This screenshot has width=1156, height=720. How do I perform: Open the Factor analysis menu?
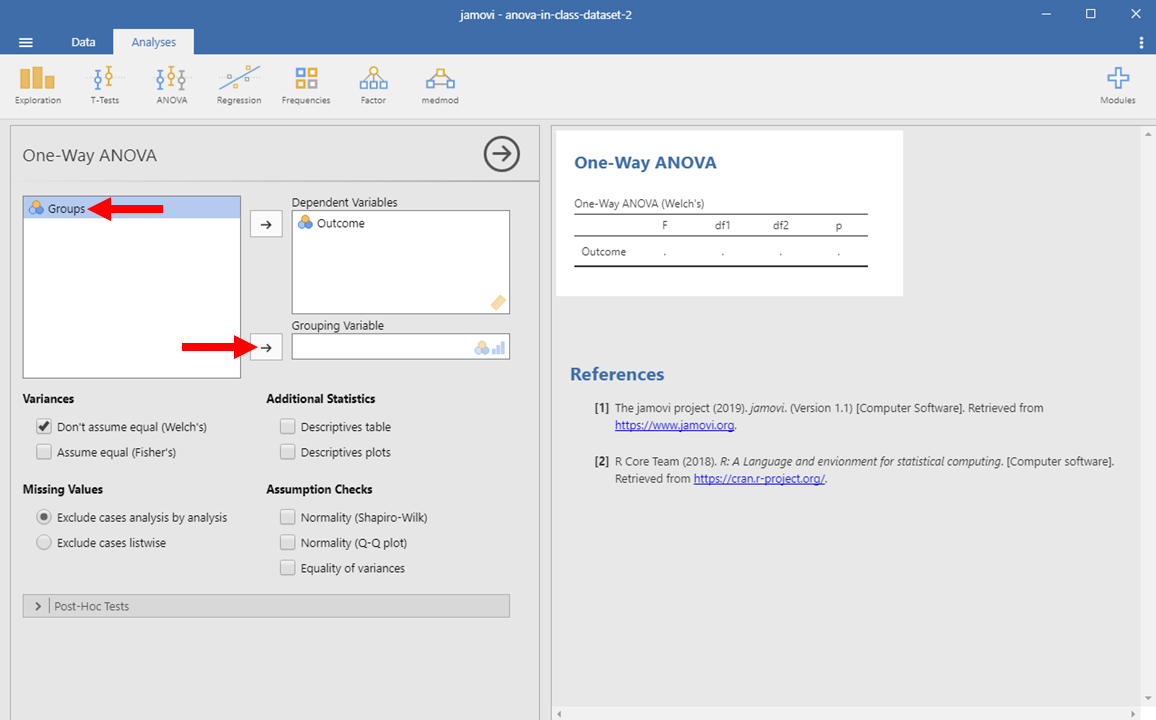click(373, 84)
